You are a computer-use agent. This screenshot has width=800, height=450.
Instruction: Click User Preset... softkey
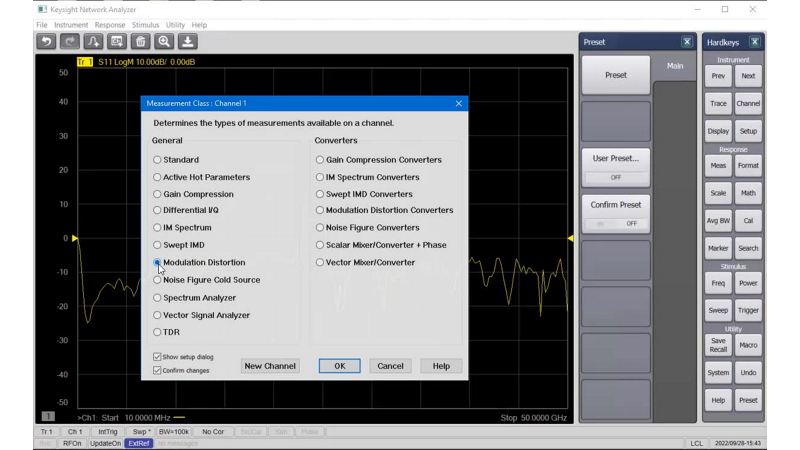[616, 167]
